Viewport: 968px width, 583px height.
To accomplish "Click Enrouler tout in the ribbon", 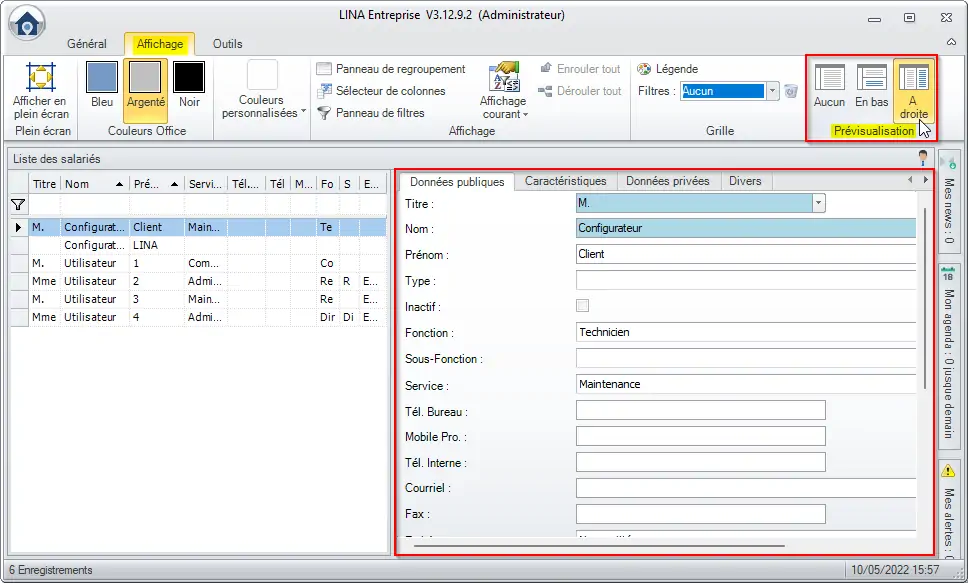I will click(x=580, y=69).
